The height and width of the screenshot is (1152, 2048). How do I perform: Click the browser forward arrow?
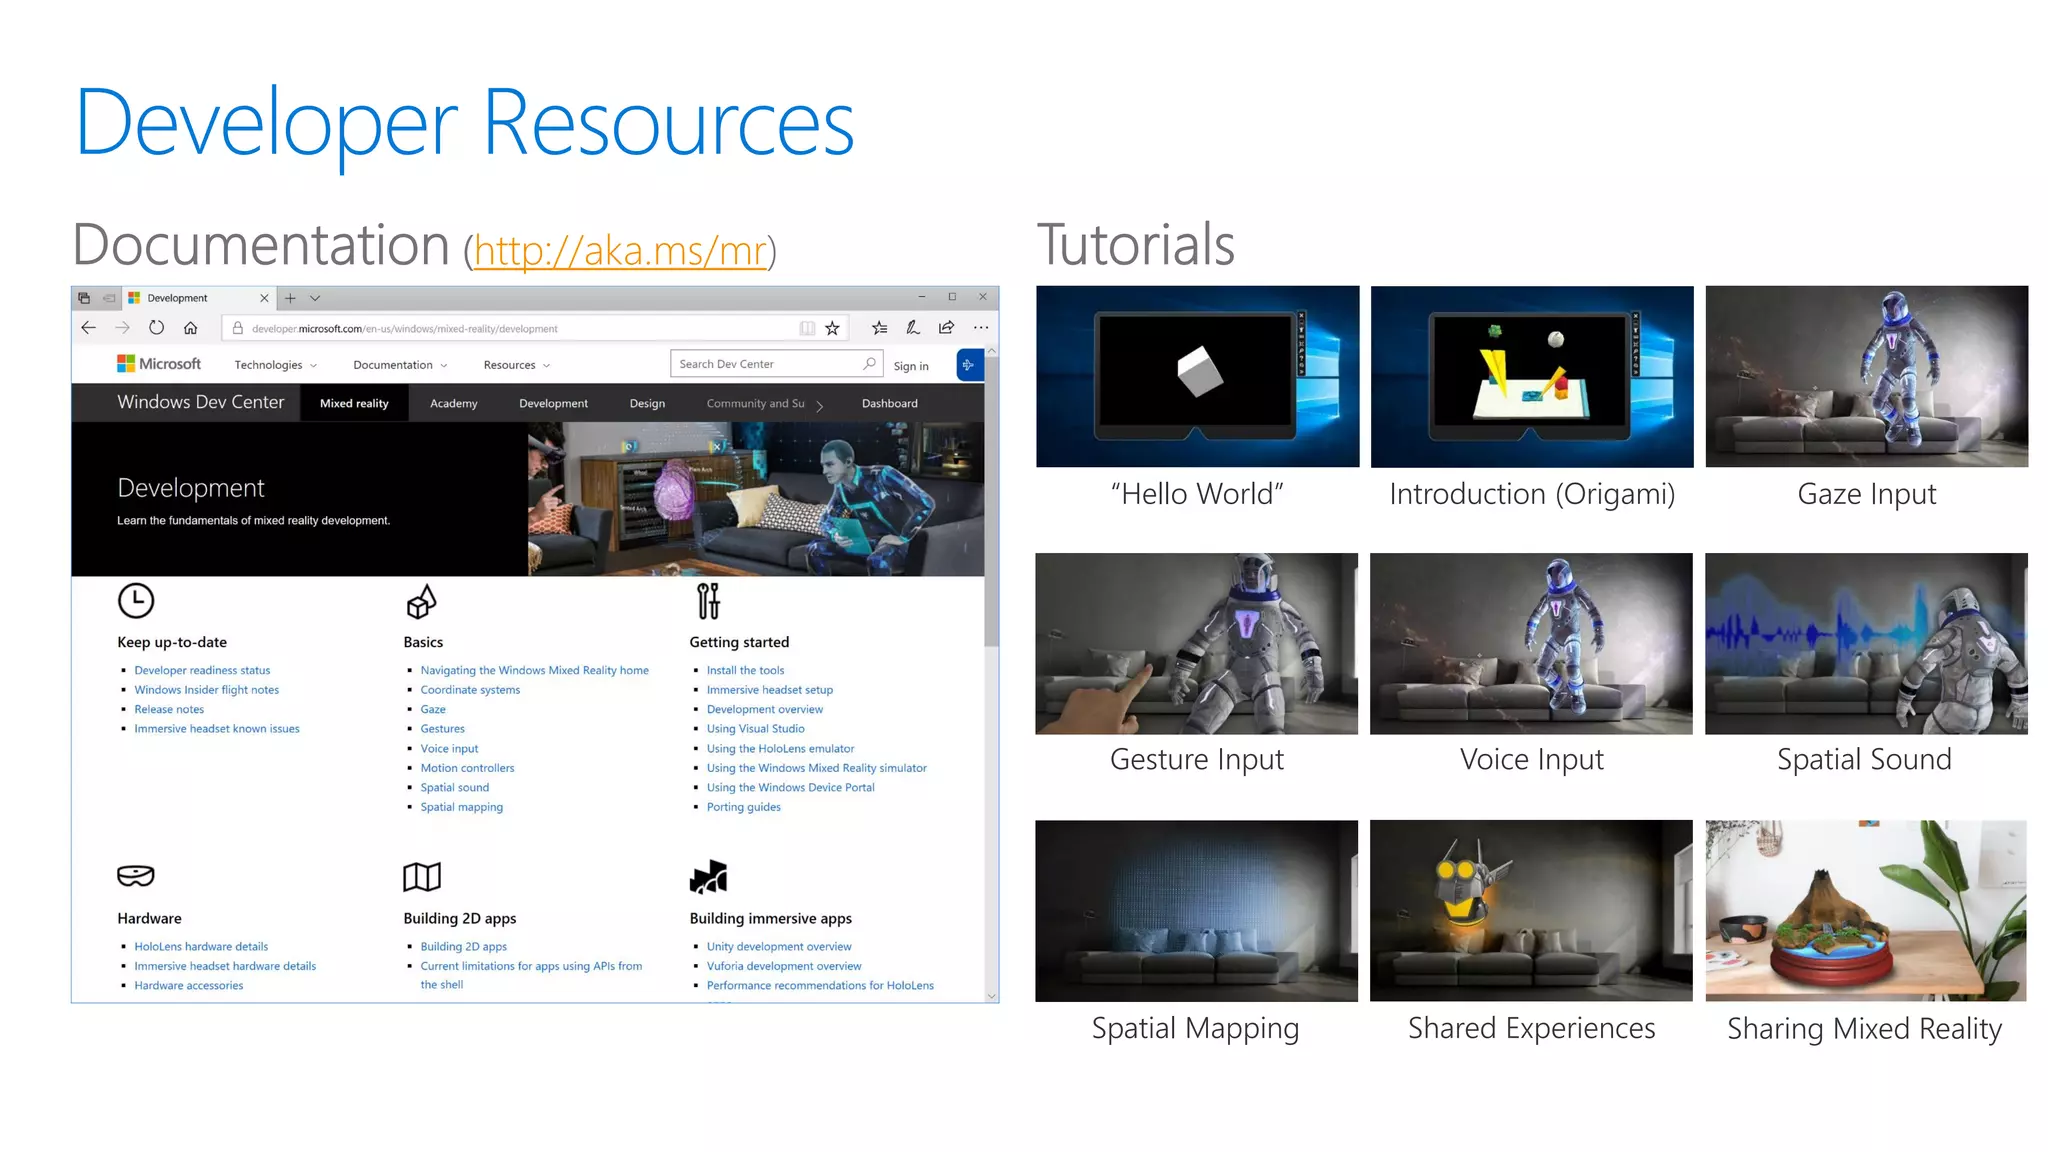122,327
